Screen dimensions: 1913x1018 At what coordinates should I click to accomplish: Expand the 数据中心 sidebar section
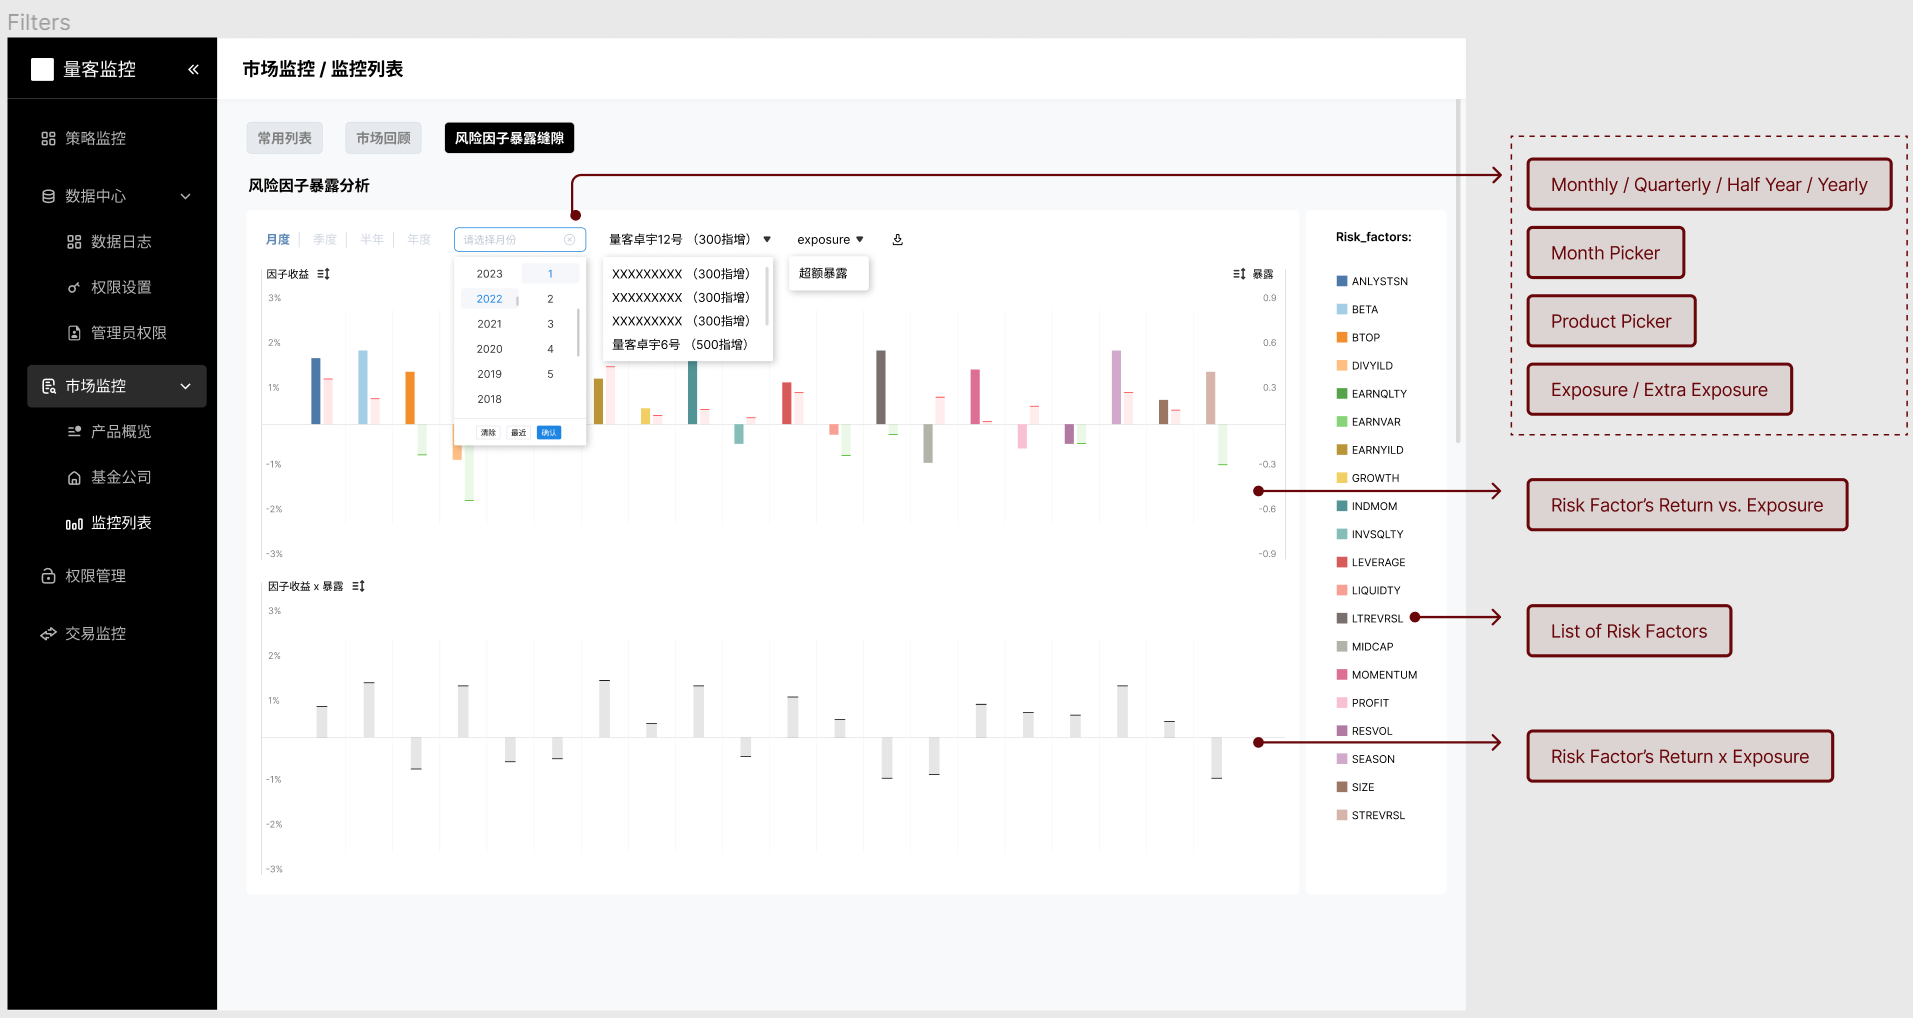pyautogui.click(x=116, y=196)
